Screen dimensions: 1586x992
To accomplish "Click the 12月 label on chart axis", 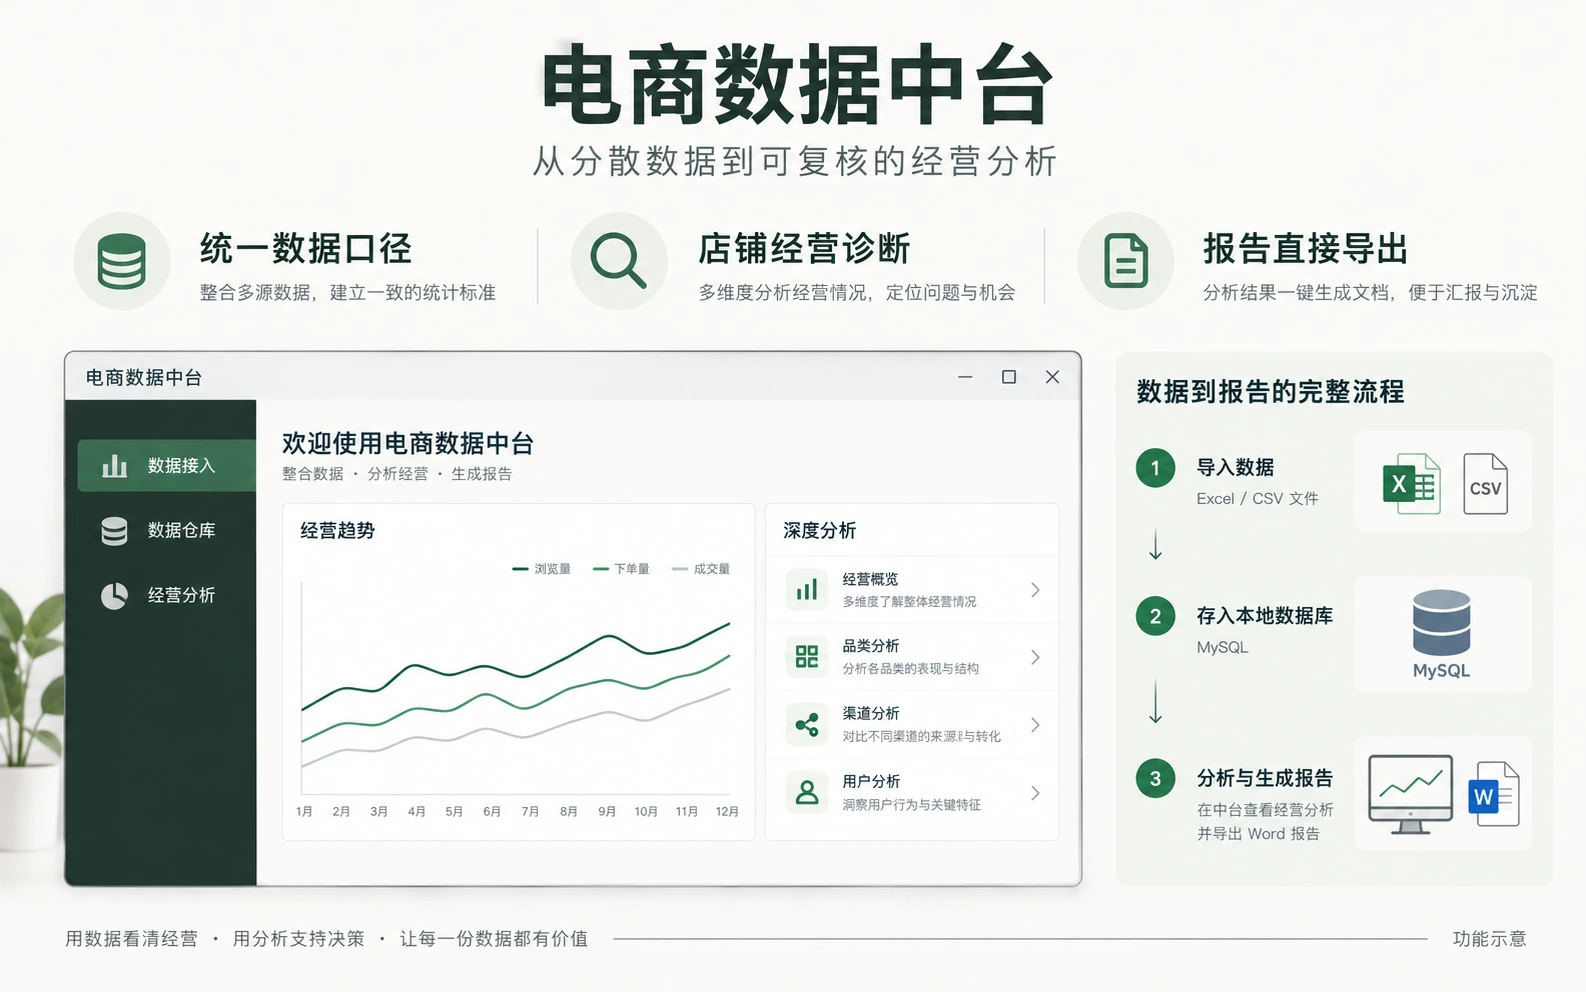I will point(727,812).
